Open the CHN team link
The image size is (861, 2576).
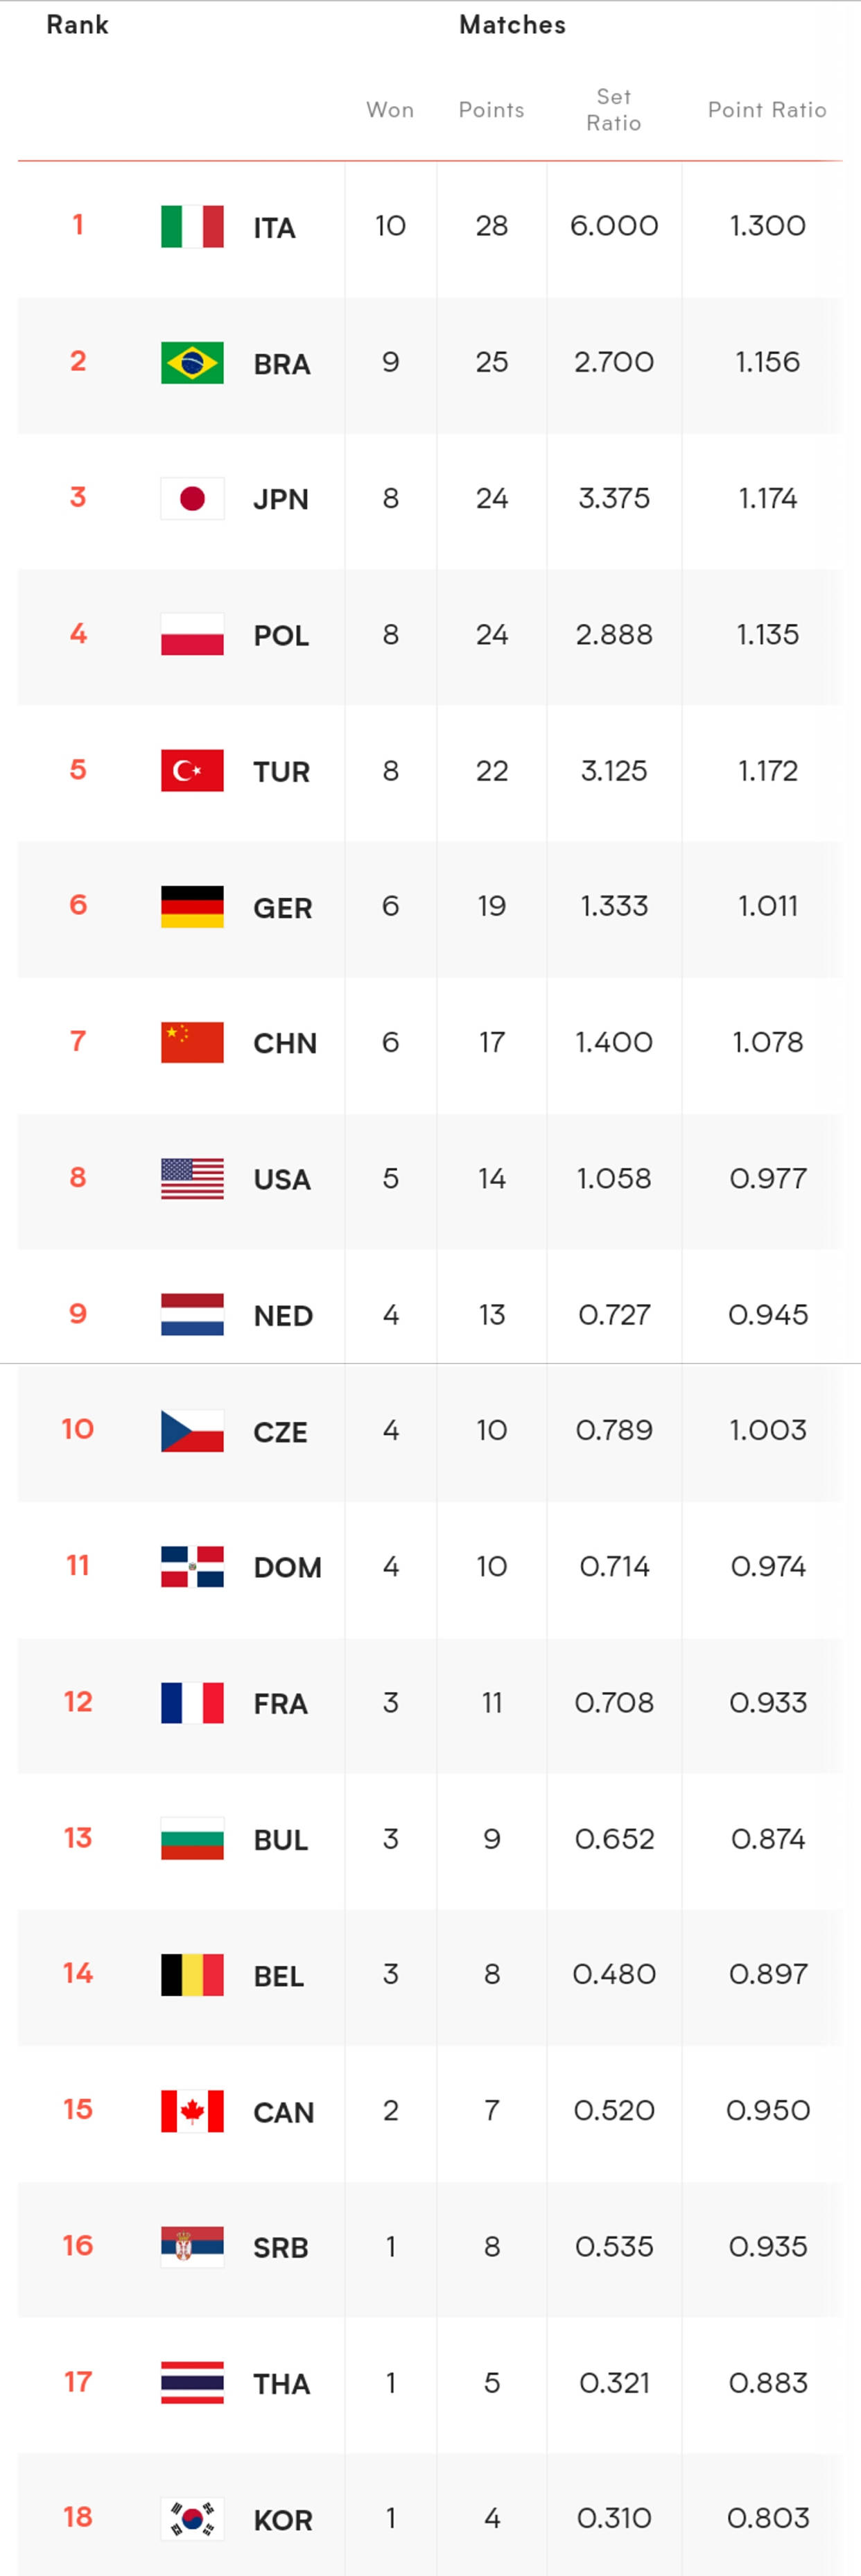(x=285, y=1044)
